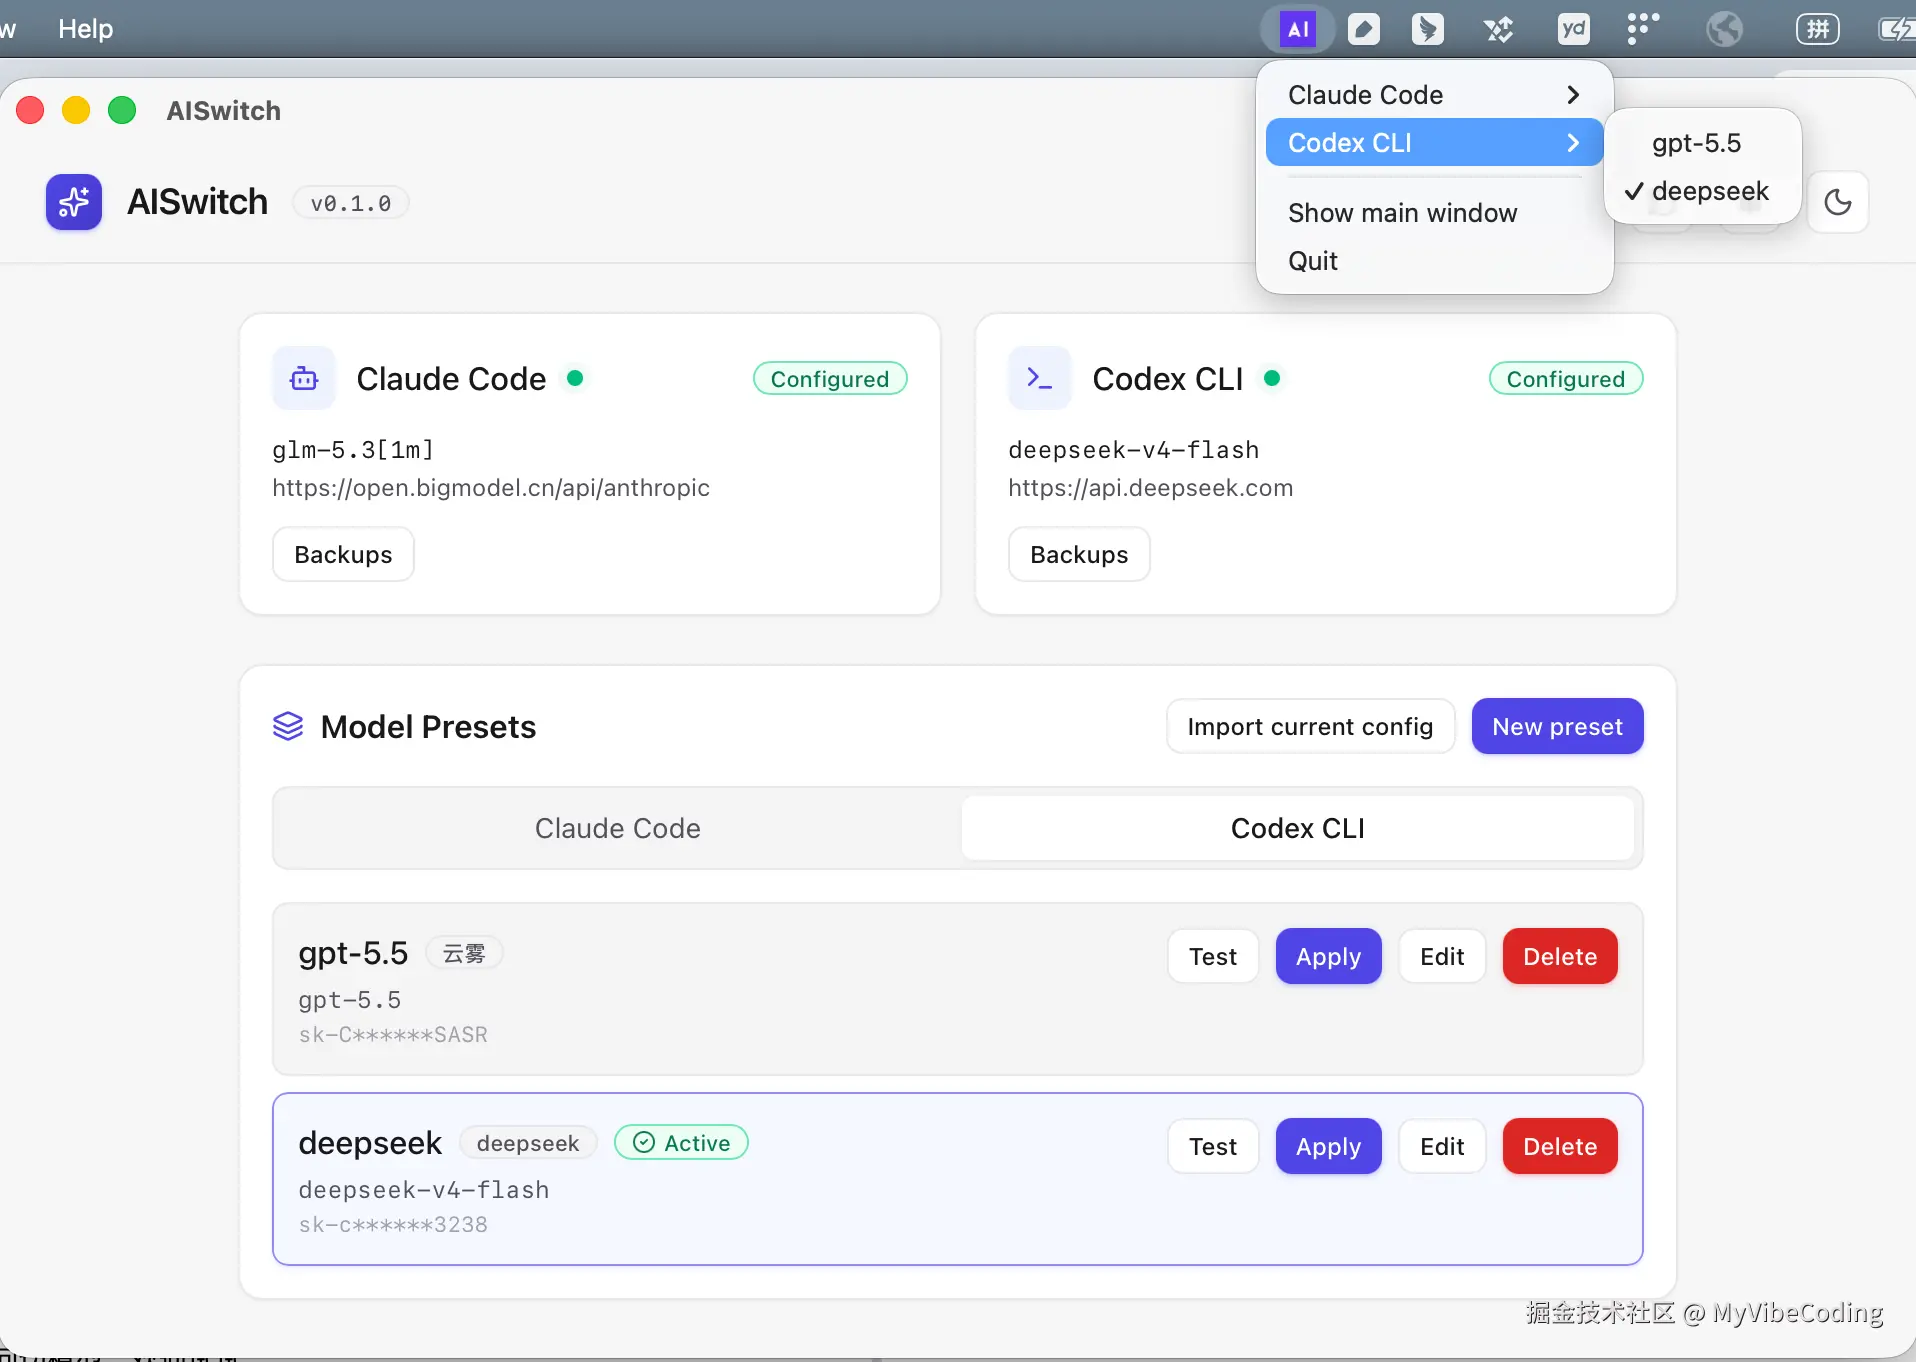Click the dots-grid menu bar icon

[x=1642, y=28]
